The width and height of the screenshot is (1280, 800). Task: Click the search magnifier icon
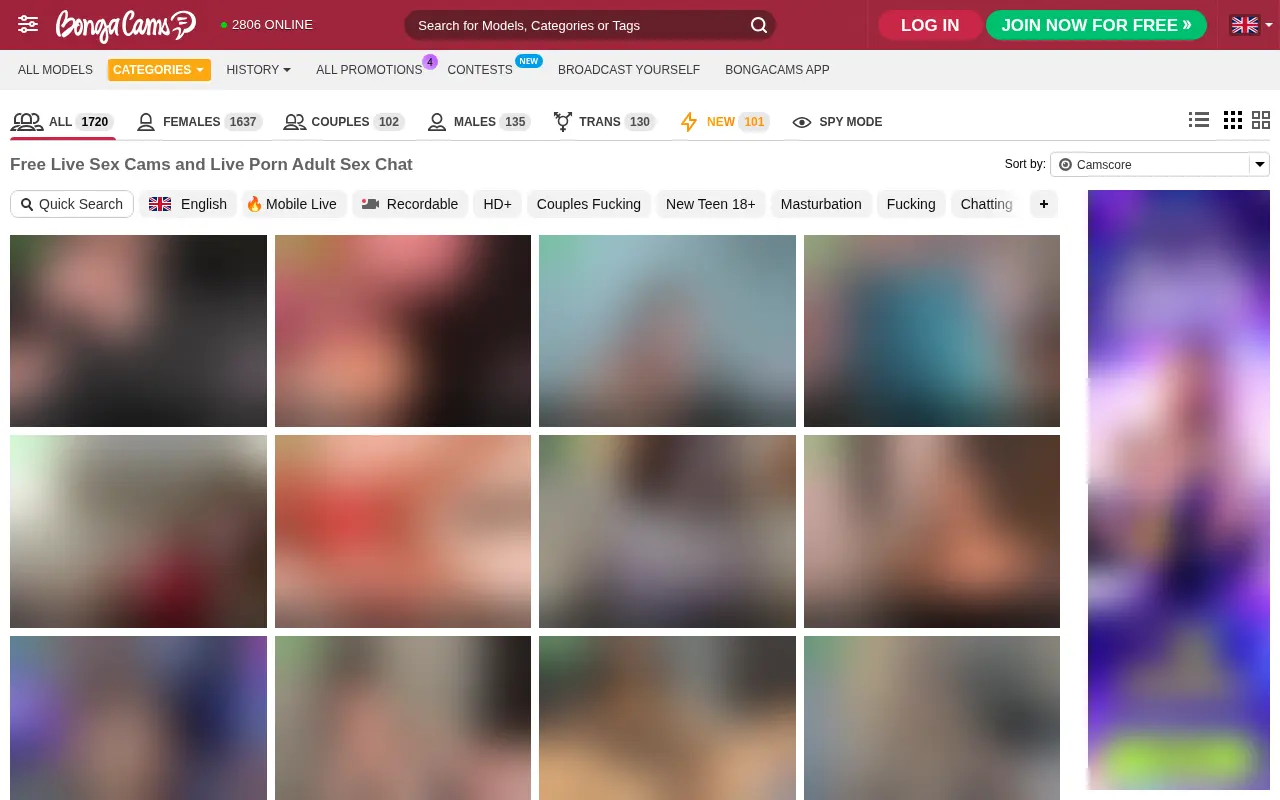pos(759,25)
